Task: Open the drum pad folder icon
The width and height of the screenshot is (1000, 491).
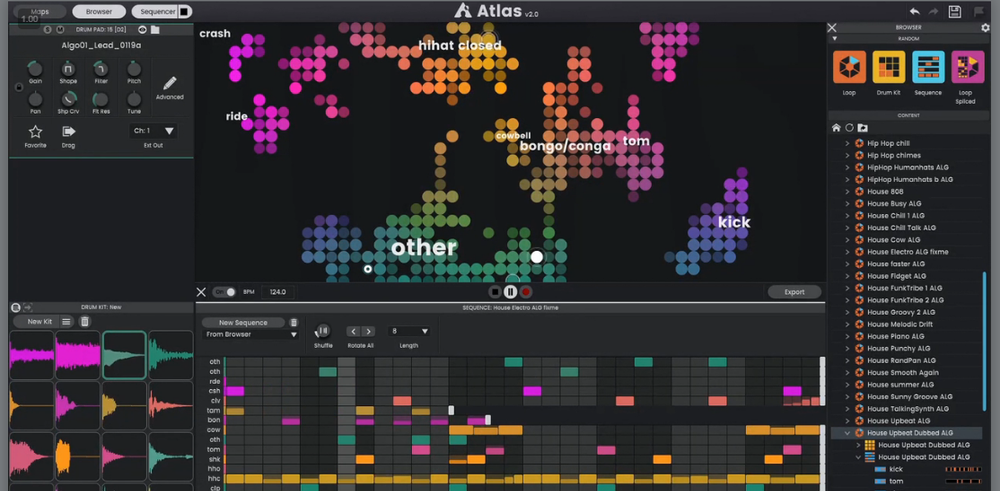Action: [x=155, y=29]
